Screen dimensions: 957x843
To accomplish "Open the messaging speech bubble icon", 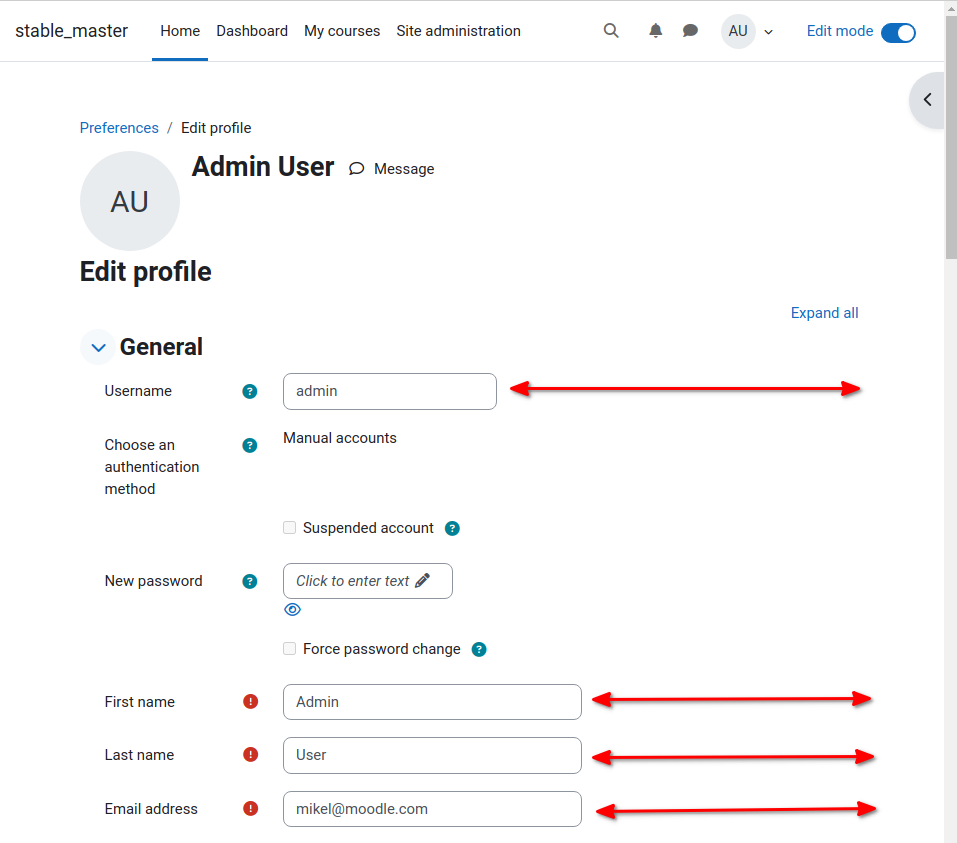I will pyautogui.click(x=690, y=31).
